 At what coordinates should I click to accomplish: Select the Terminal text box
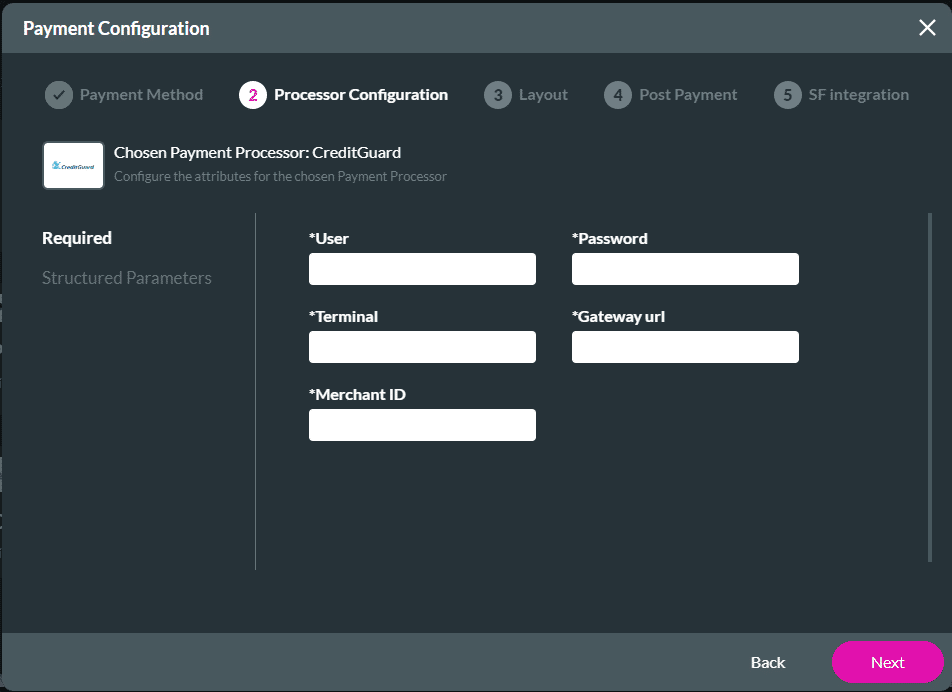pyautogui.click(x=421, y=347)
